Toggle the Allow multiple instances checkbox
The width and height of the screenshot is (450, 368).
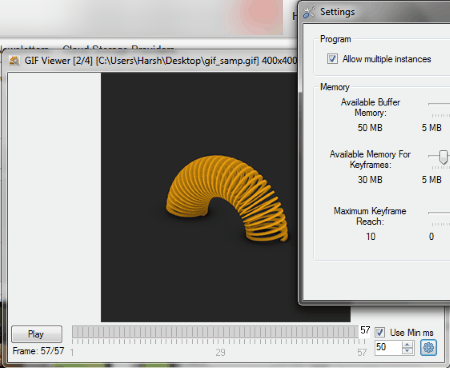332,59
